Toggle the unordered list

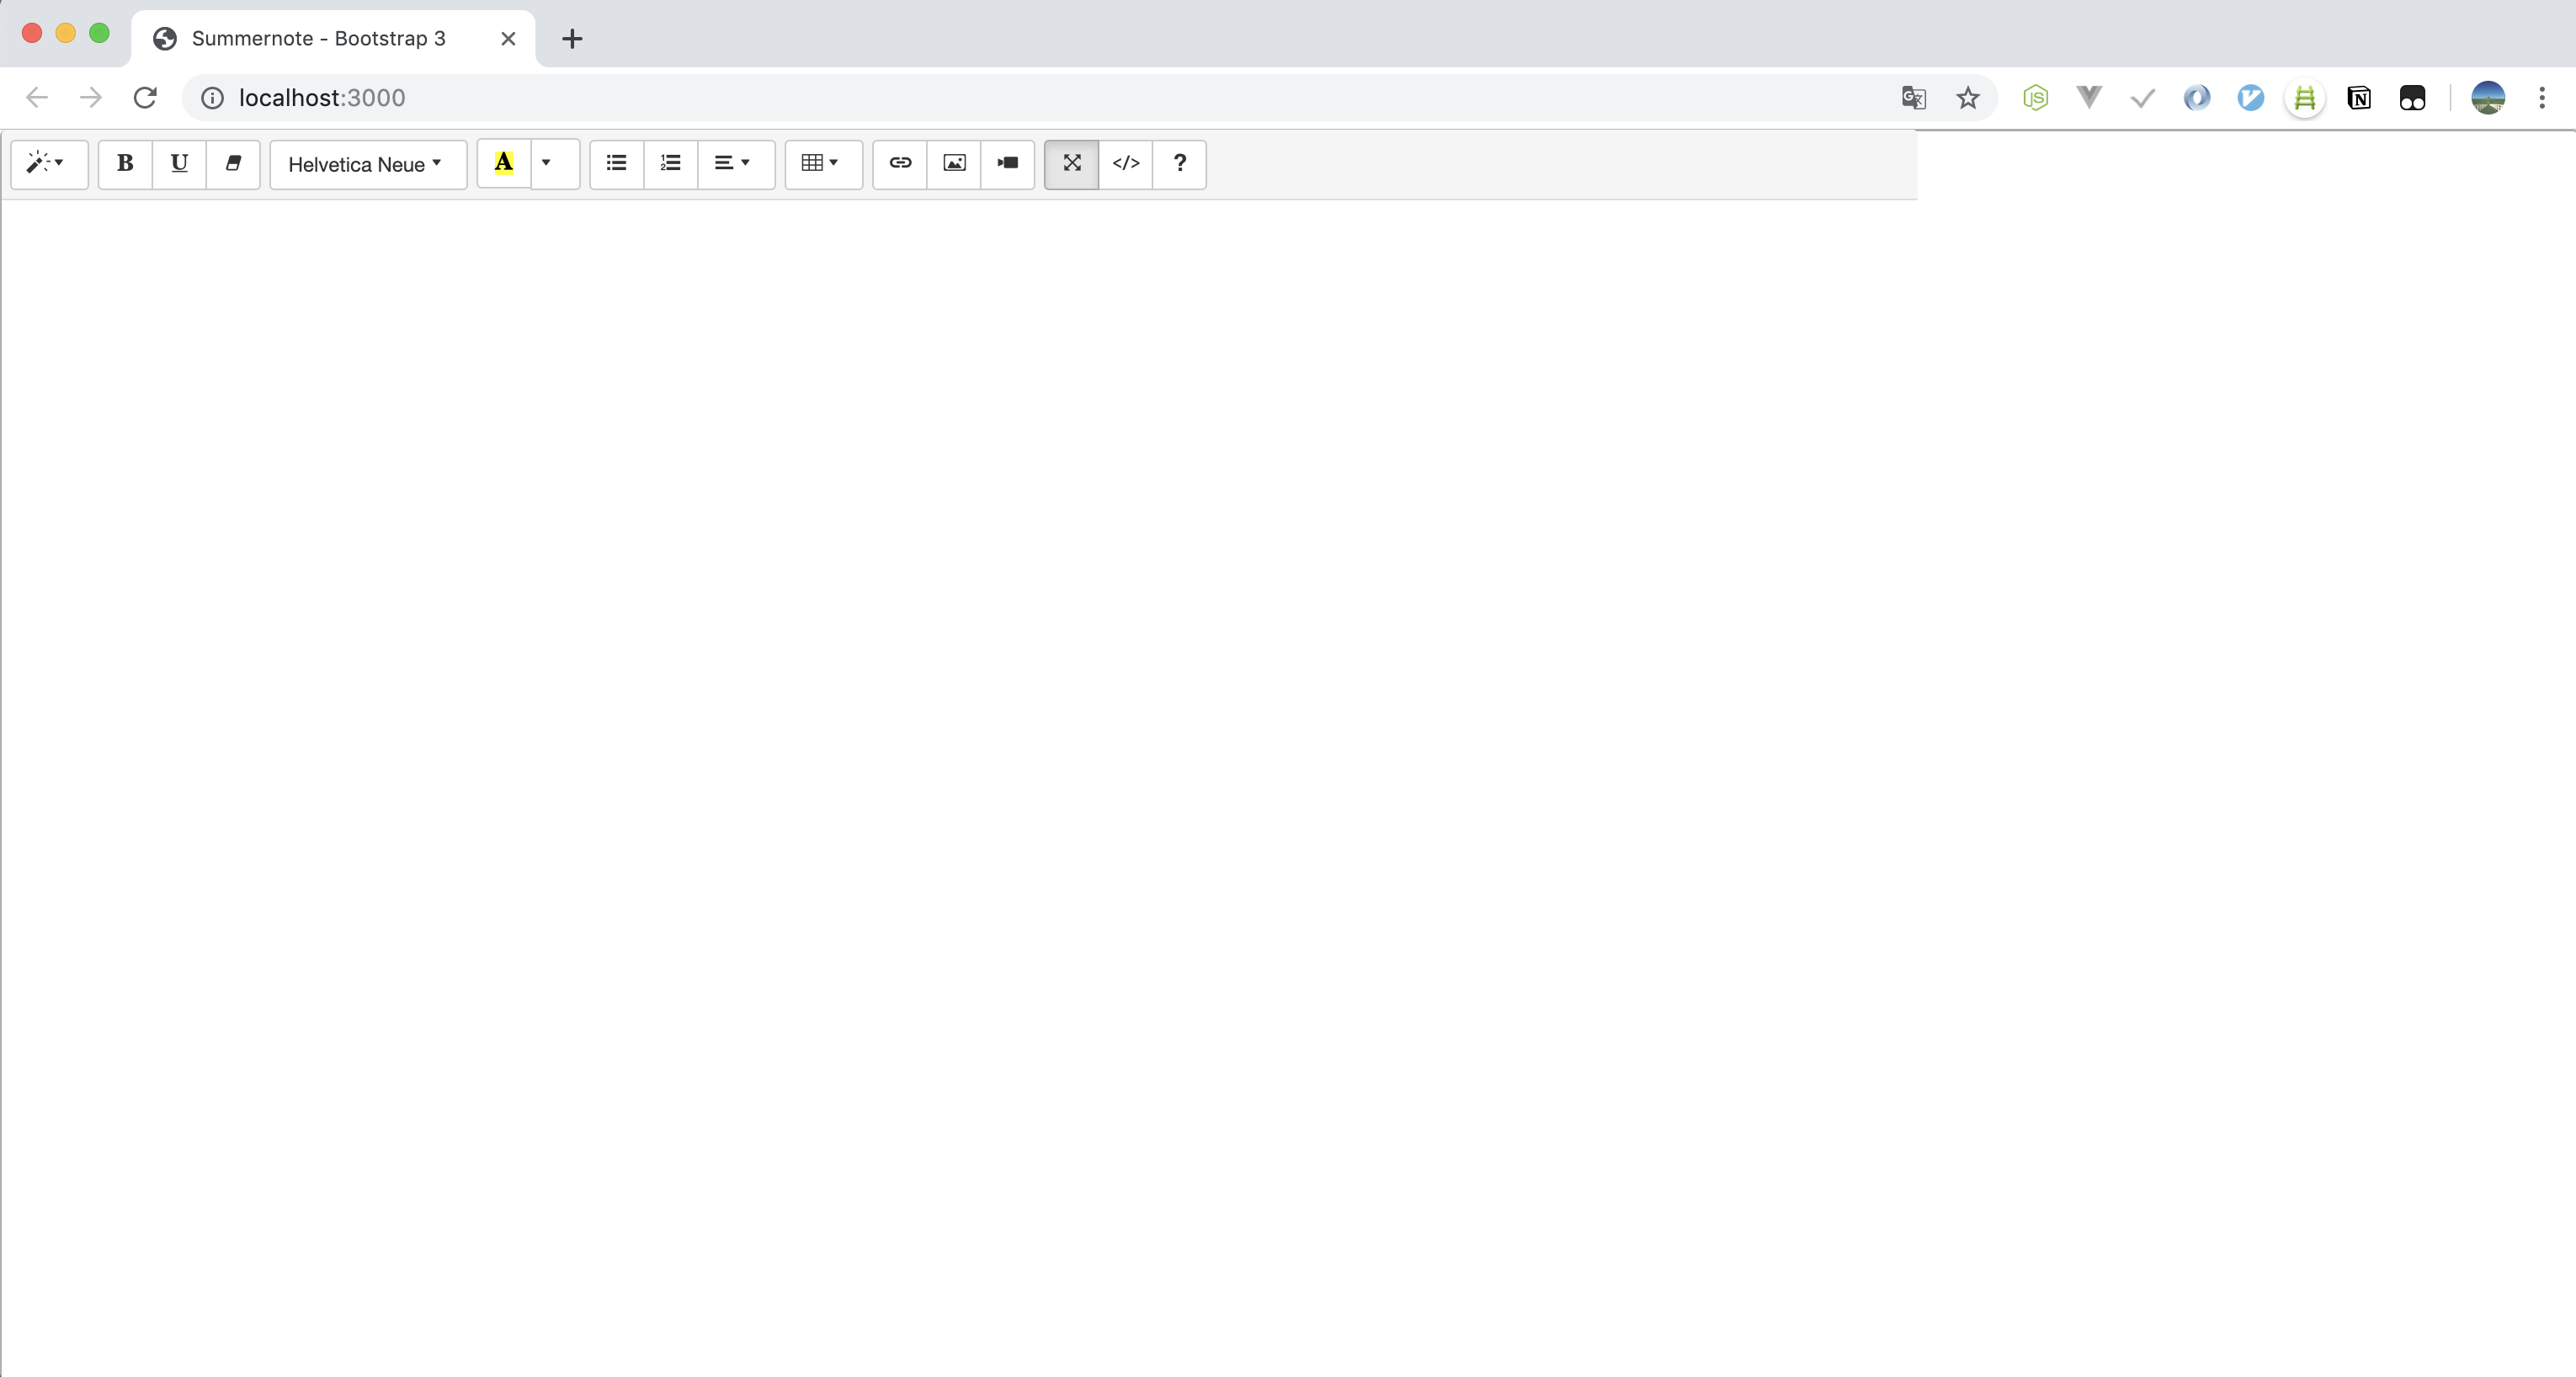pos(615,164)
